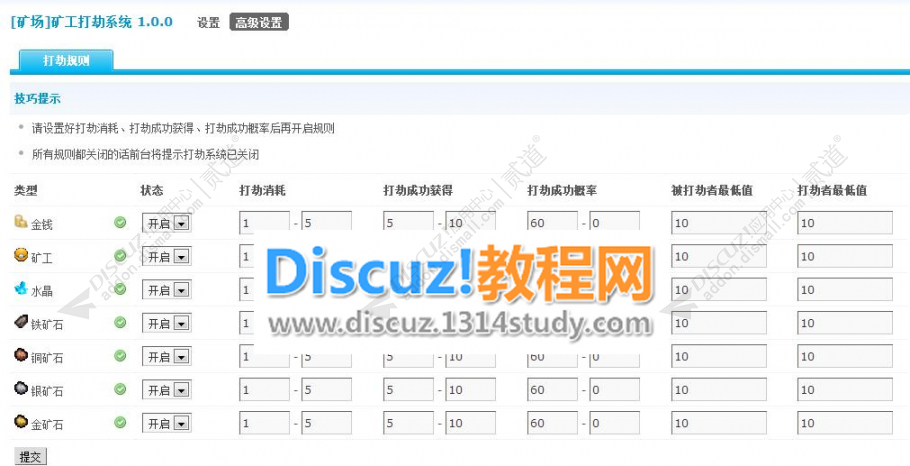
Task: Click 金钱 打劫成功获得 maximum field
Action: [x=470, y=223]
